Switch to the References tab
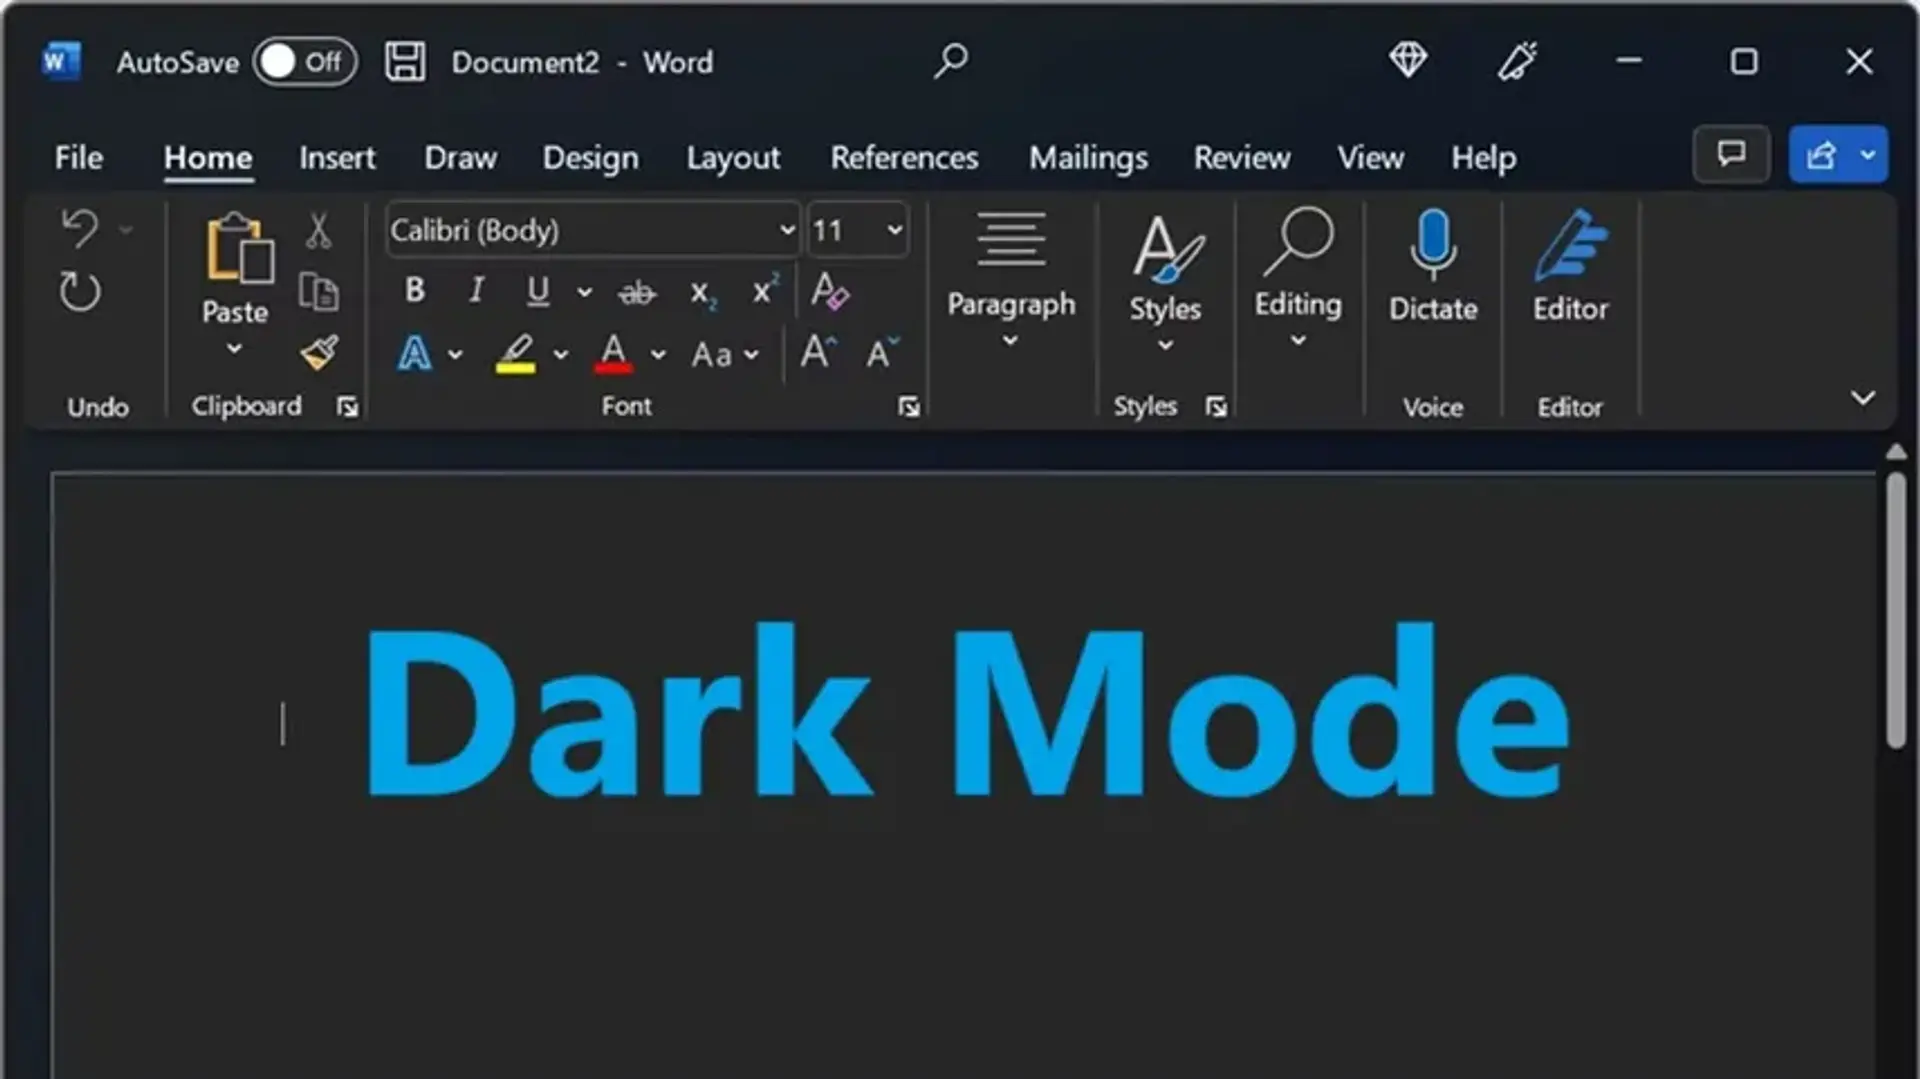Screen dimensions: 1920x1079 point(904,158)
